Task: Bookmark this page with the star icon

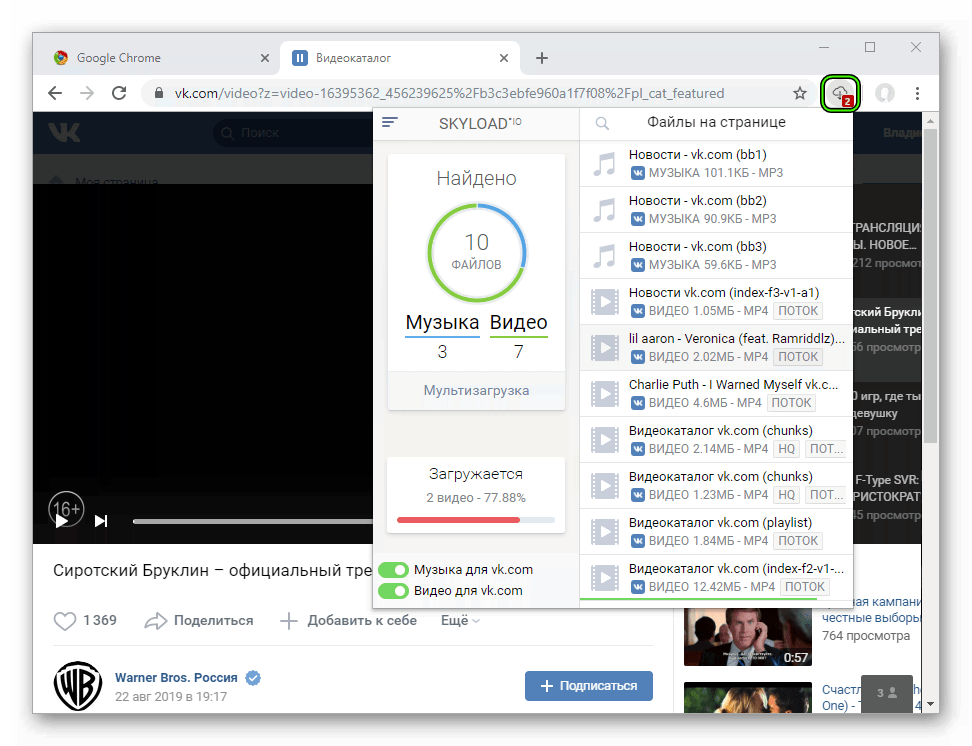Action: coord(800,94)
